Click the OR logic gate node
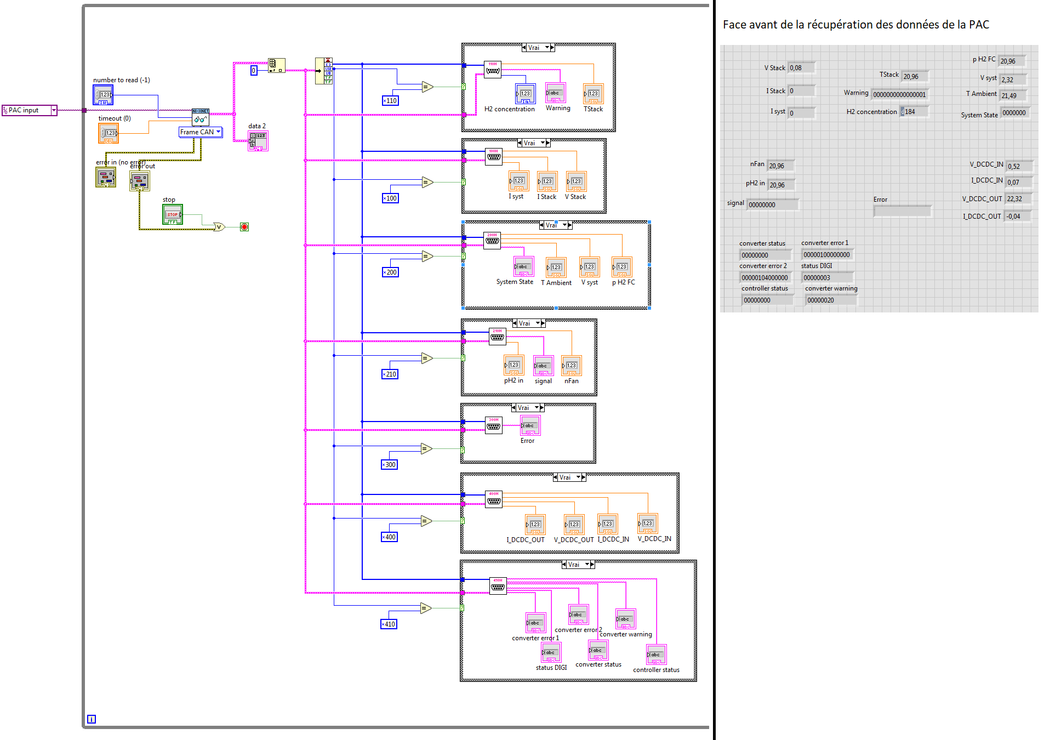The width and height of the screenshot is (1050, 740). (x=219, y=227)
